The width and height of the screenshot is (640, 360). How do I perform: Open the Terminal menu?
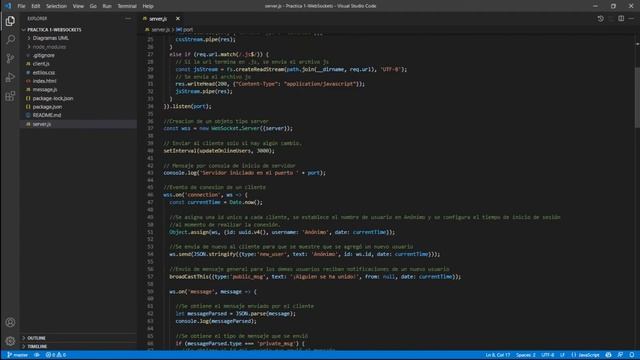pos(127,6)
